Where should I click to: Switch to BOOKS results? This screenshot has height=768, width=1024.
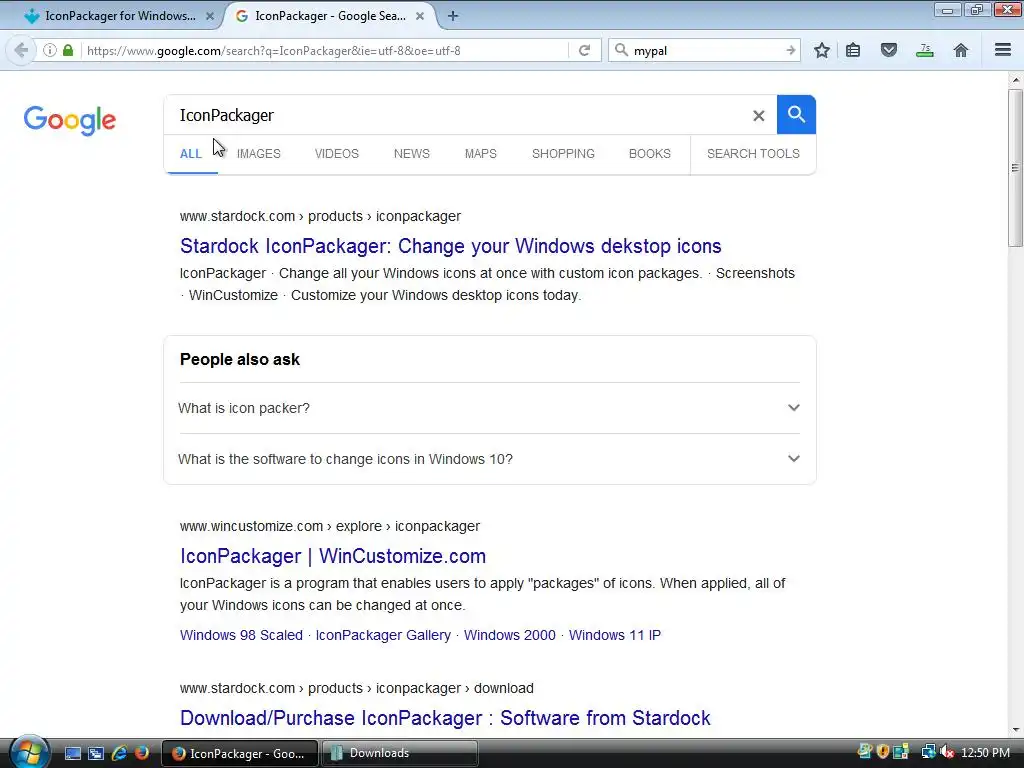[x=650, y=154]
